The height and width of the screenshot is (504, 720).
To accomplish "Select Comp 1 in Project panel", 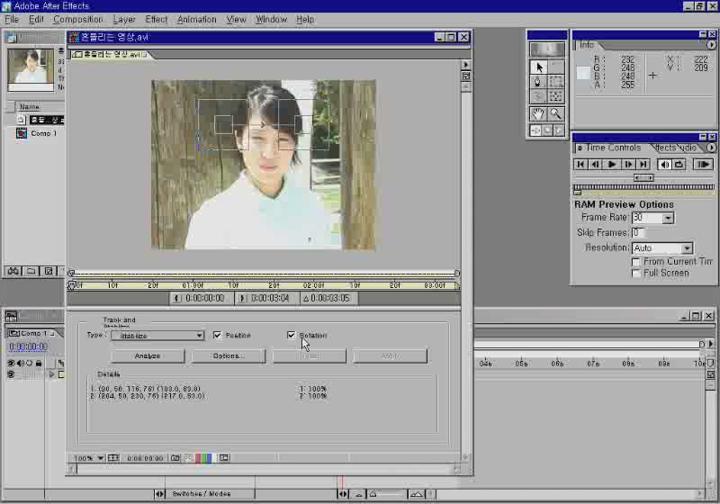I will (44, 133).
